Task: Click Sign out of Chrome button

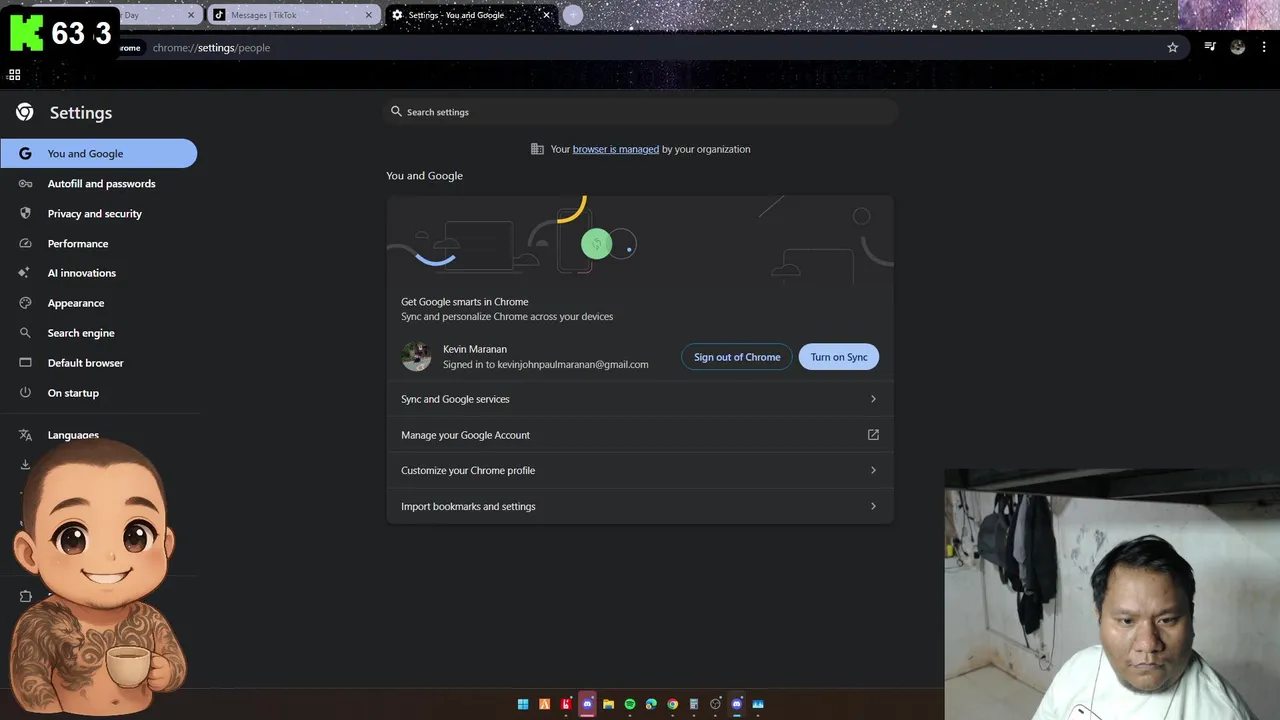Action: pyautogui.click(x=737, y=357)
